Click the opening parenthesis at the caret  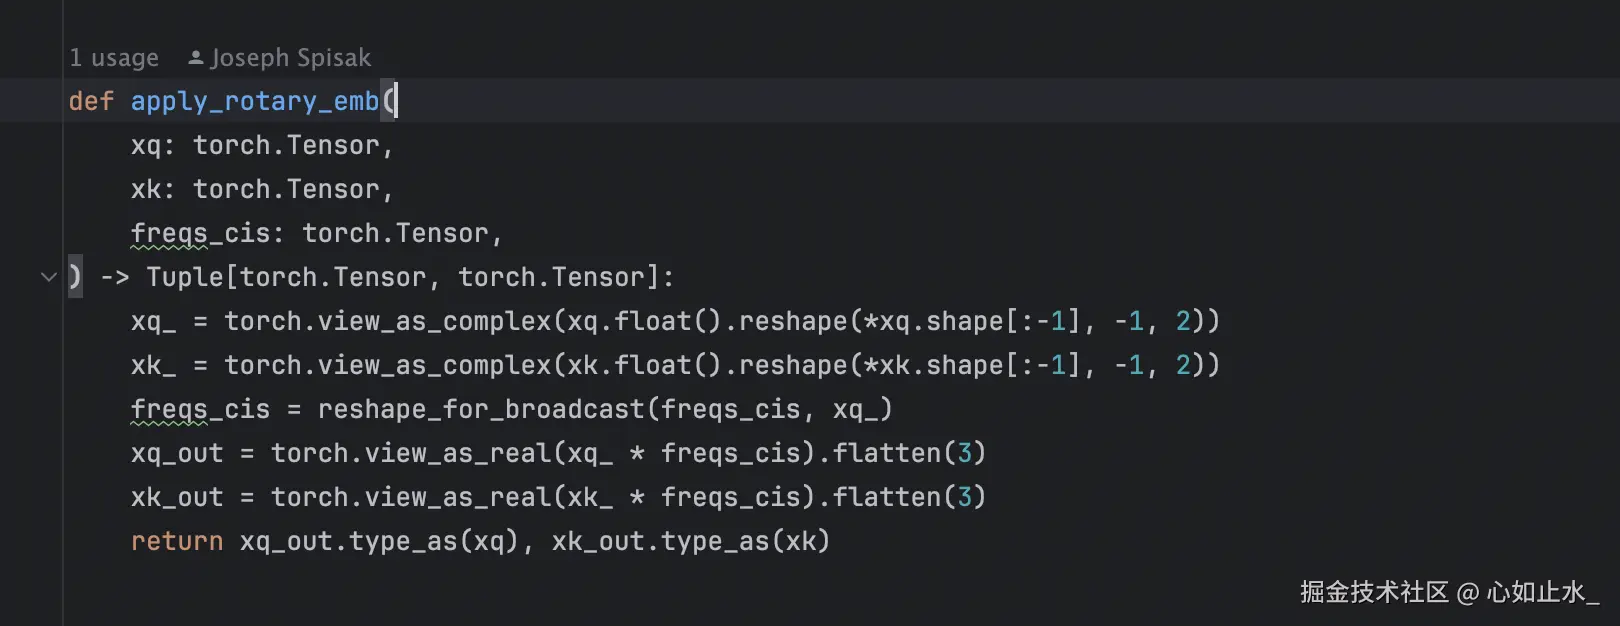coord(389,101)
